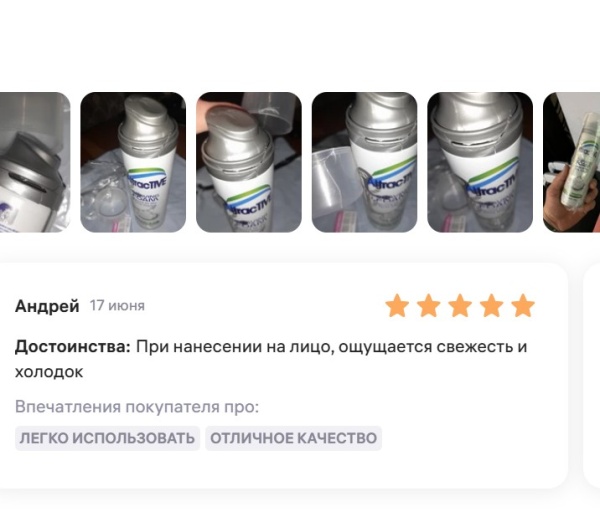This screenshot has height=527, width=600.
Task: Click the first rating star
Action: (397, 306)
